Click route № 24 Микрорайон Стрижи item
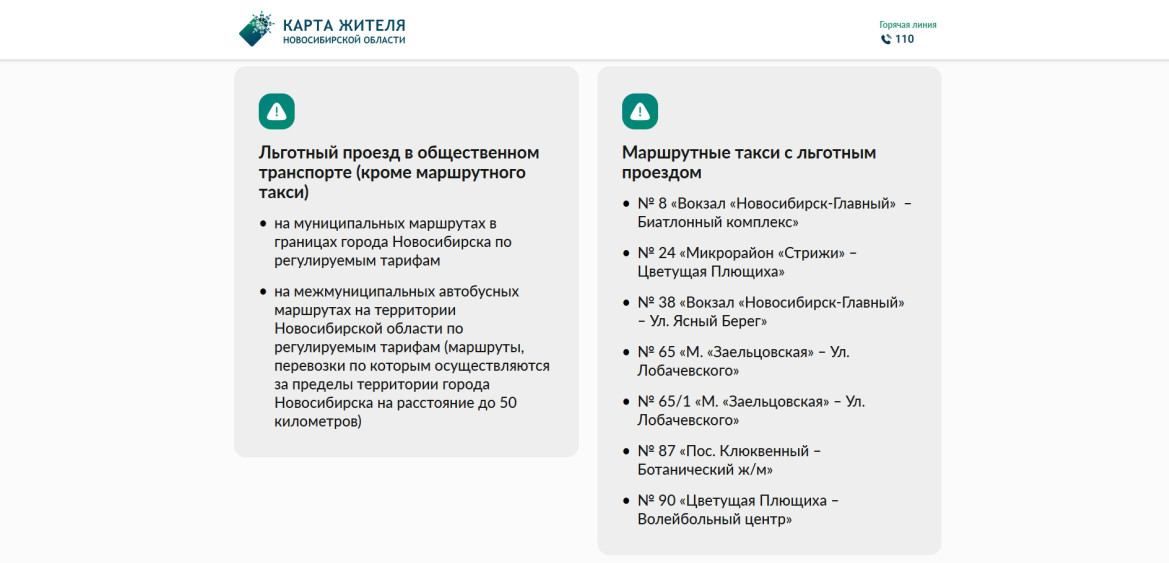This screenshot has width=1169, height=563. pyautogui.click(x=748, y=262)
